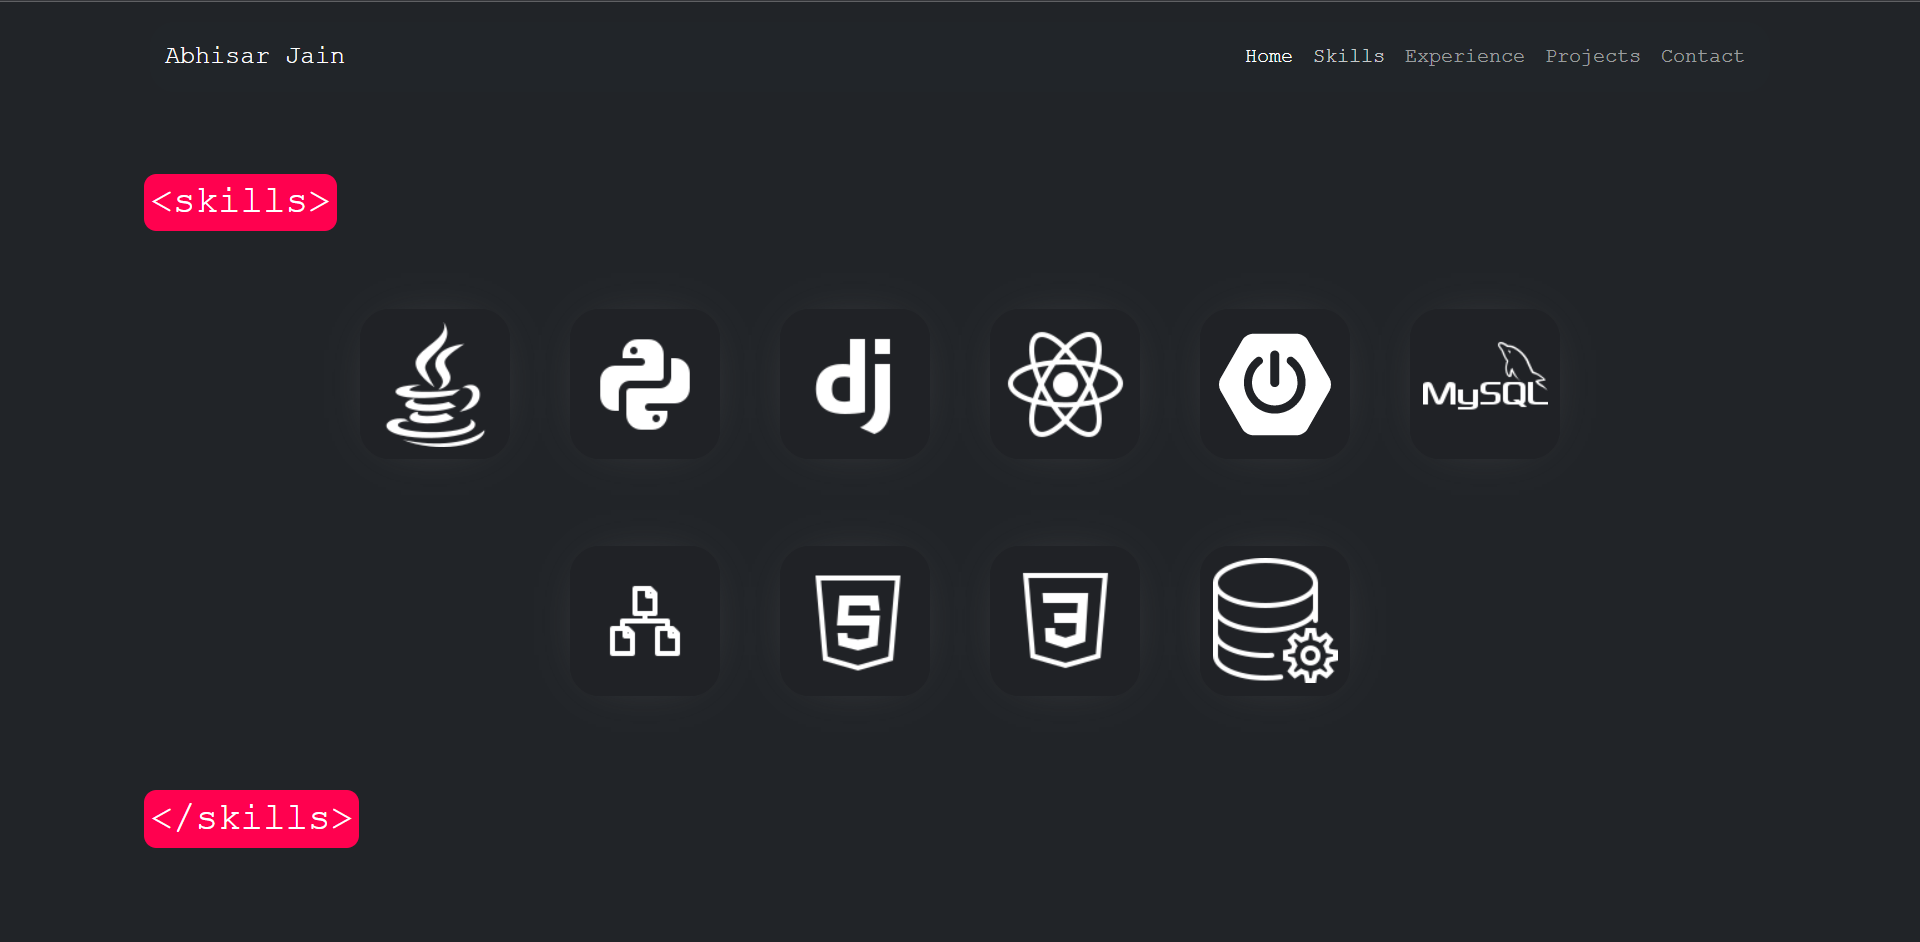
Task: Go to Home in navigation
Action: [1268, 56]
